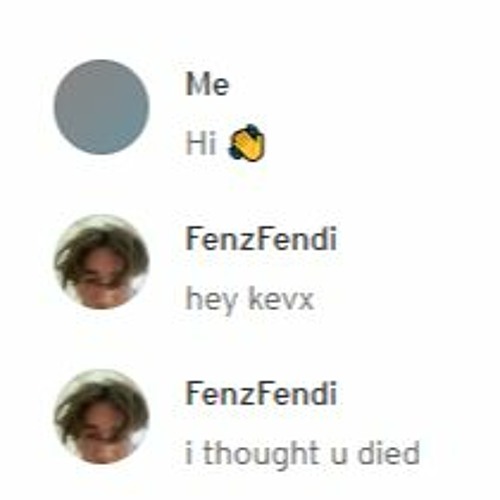Viewport: 500px width, 500px height.
Task: Select the 'i thought u died' message
Action: (x=302, y=454)
